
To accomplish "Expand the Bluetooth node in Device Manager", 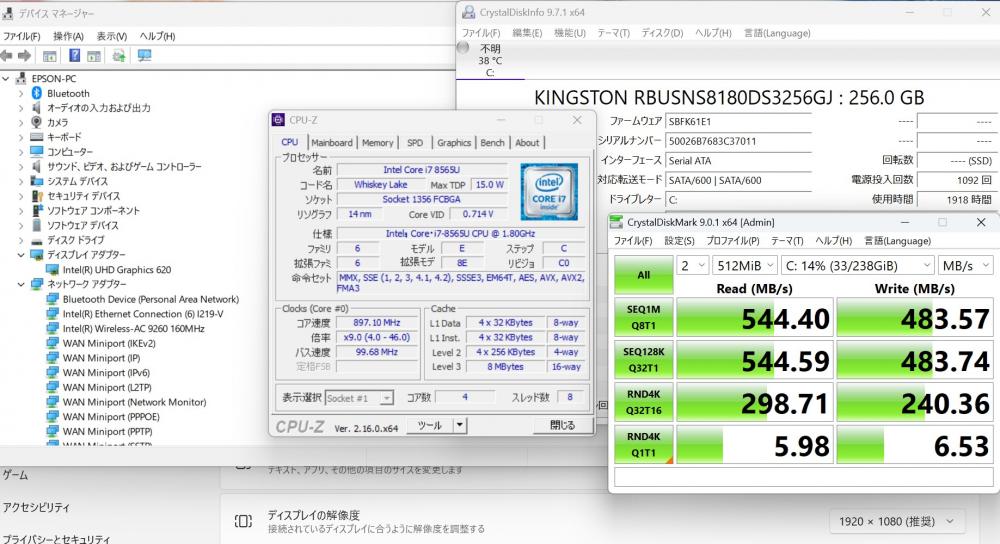I will (20, 93).
